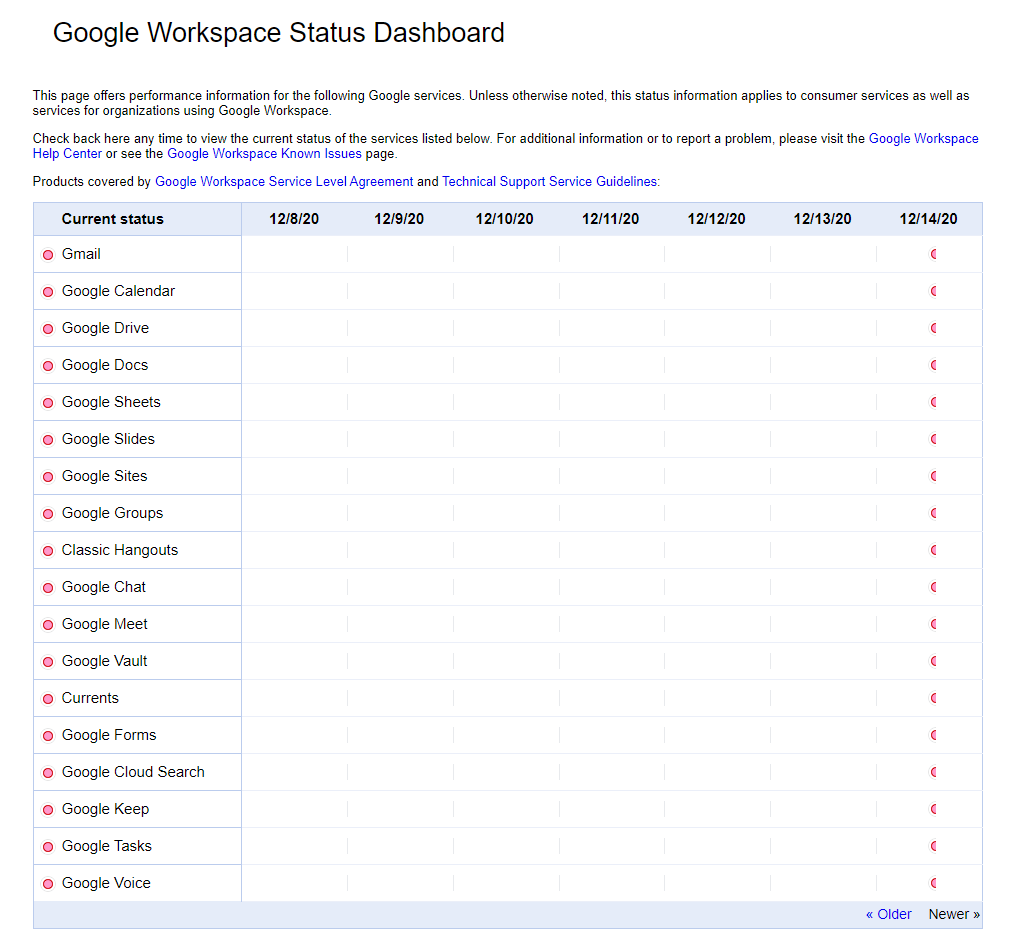Click the red status icon beside Classic Hangouts
The width and height of the screenshot is (1020, 947).
(x=48, y=551)
